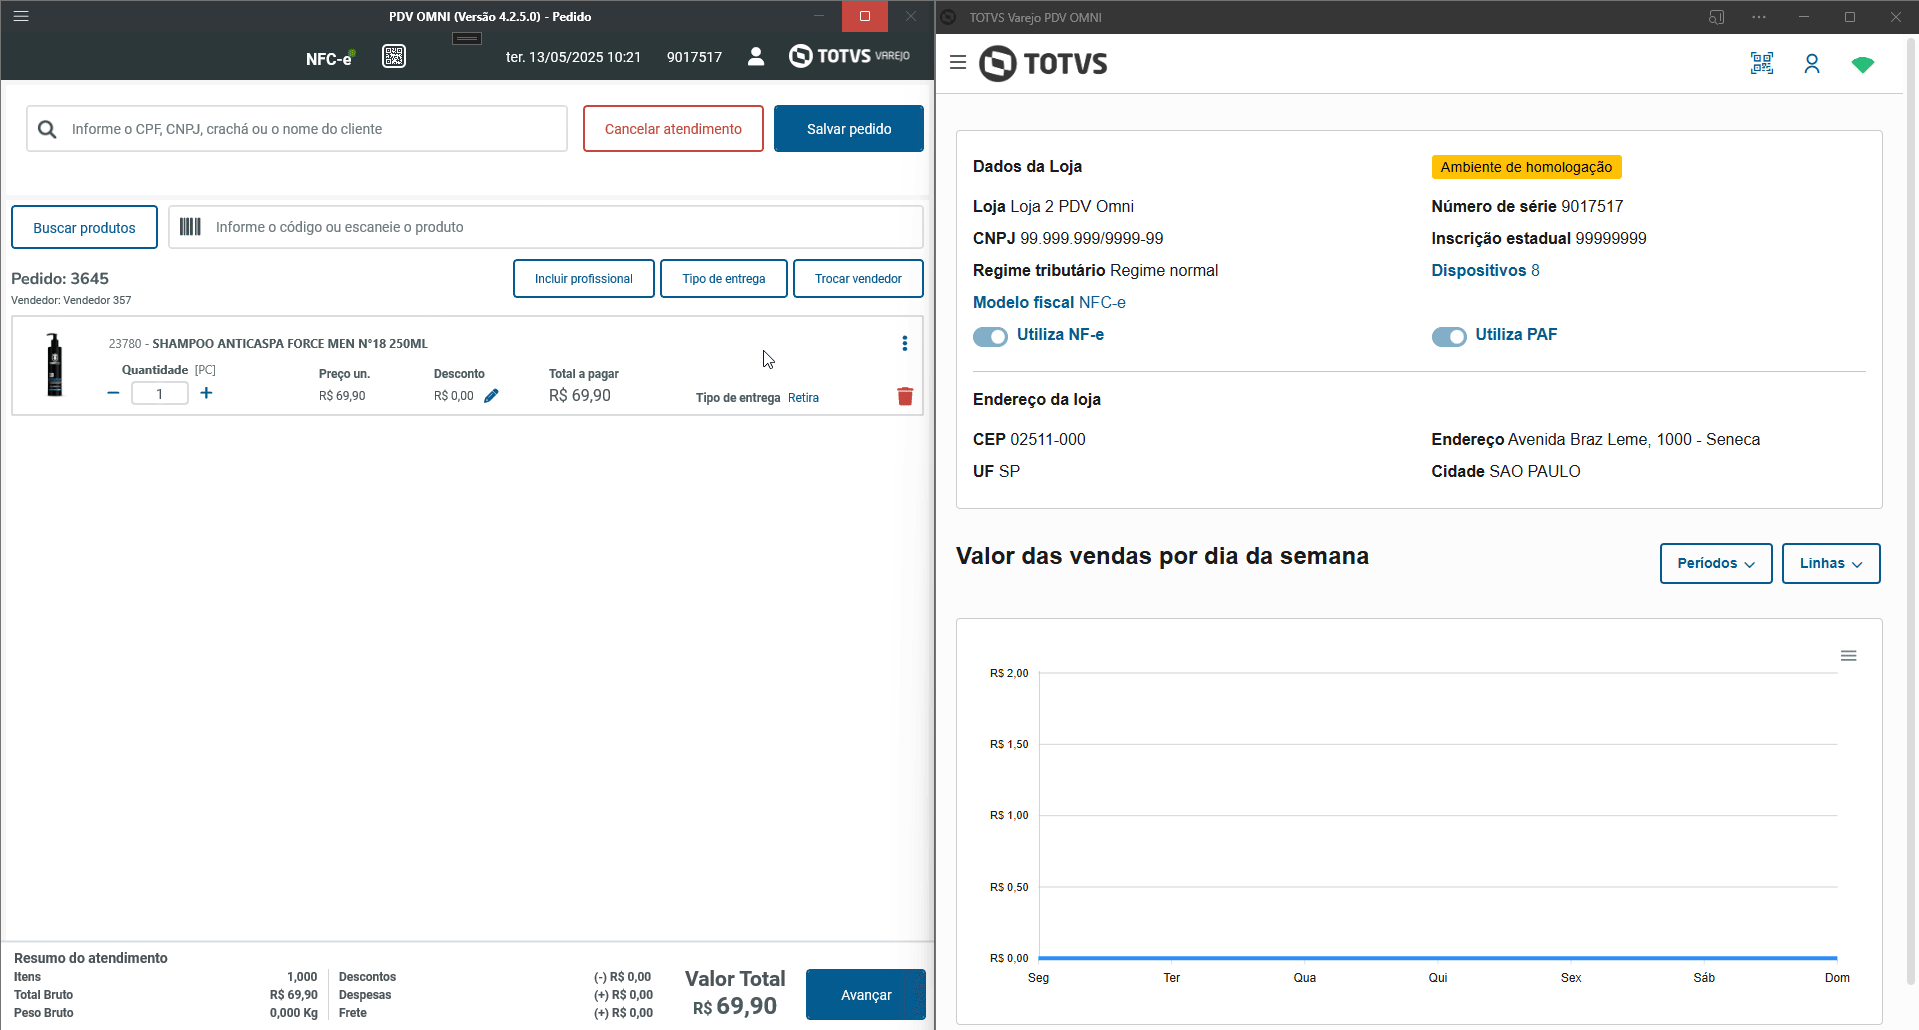This screenshot has width=1919, height=1030.
Task: Click Tipo de entrega button
Action: coord(724,279)
